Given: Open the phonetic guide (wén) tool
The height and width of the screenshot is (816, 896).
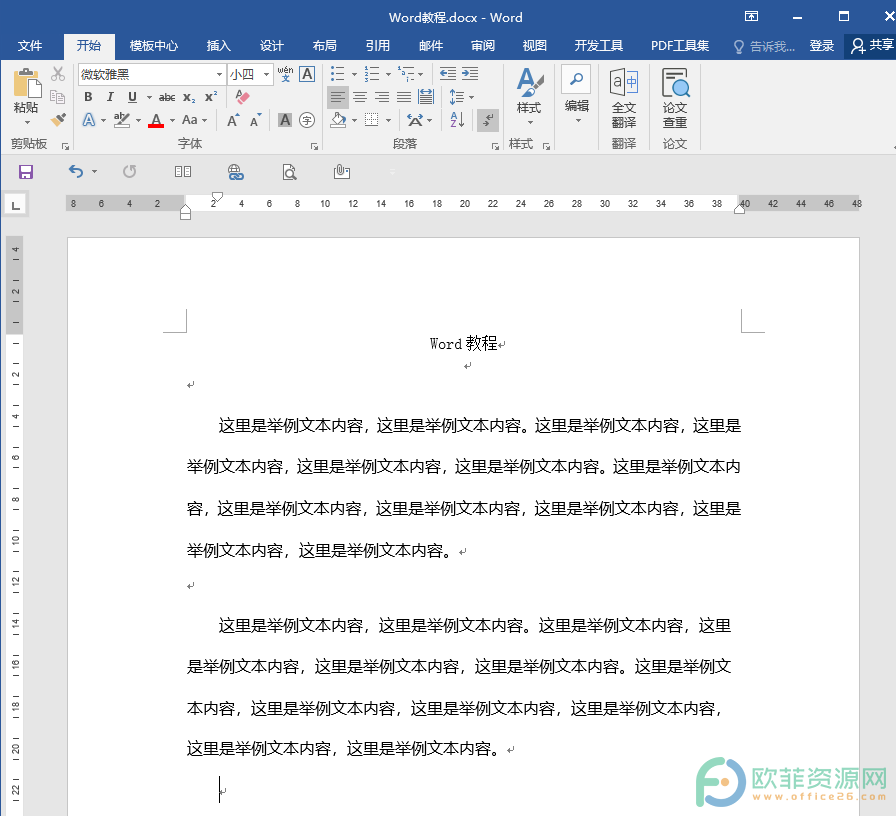Looking at the screenshot, I should pos(285,74).
